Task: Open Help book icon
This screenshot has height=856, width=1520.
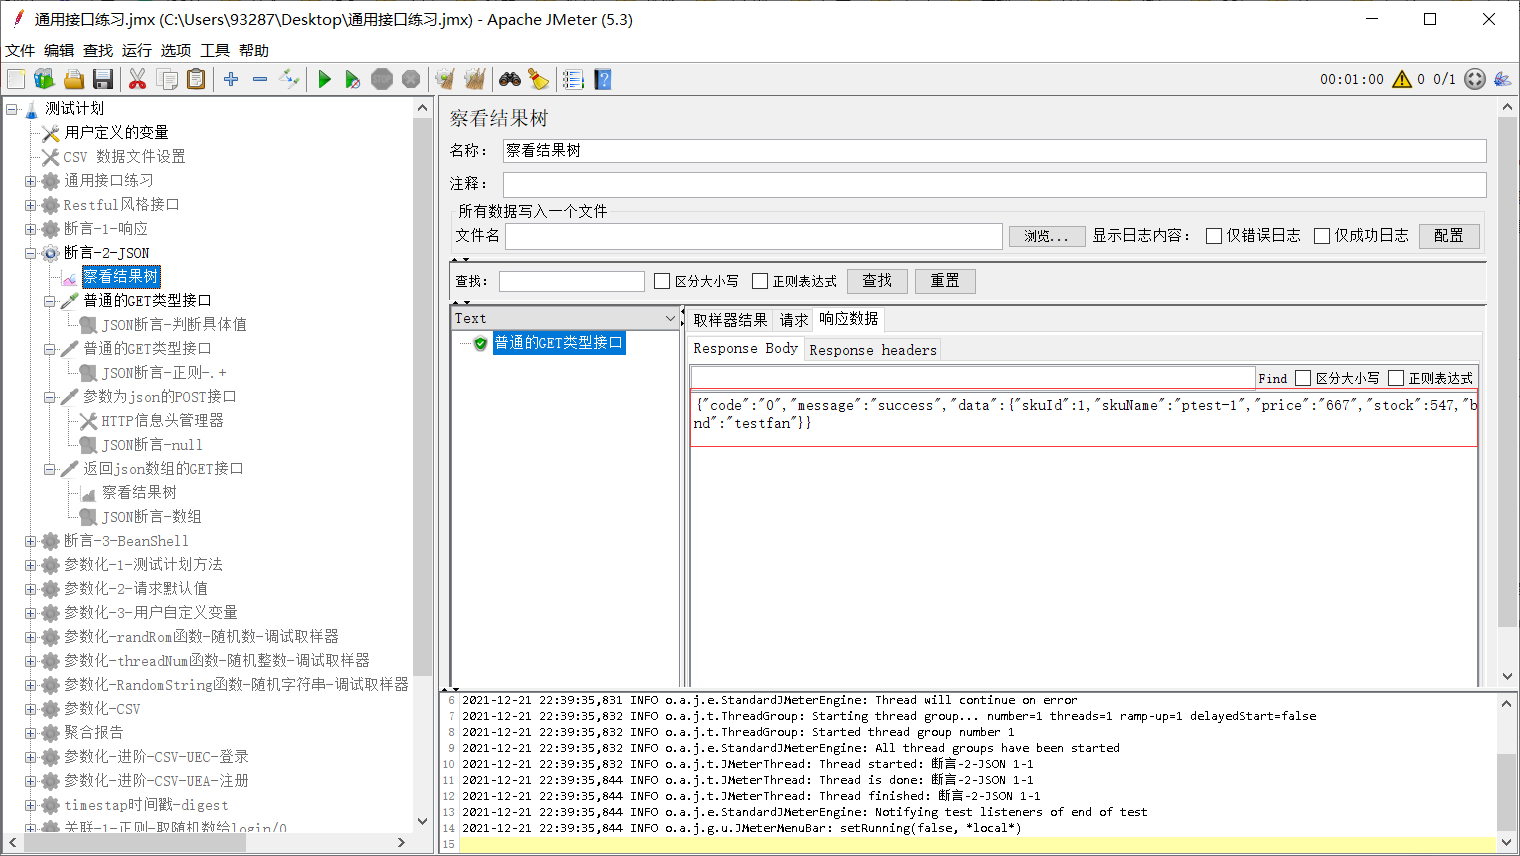Action: click(602, 79)
